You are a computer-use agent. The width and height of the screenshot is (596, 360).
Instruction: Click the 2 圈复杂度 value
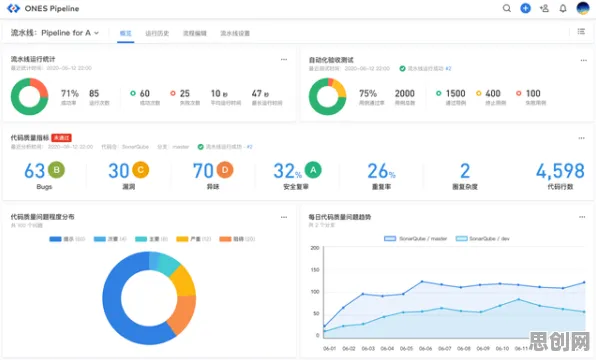tap(465, 171)
